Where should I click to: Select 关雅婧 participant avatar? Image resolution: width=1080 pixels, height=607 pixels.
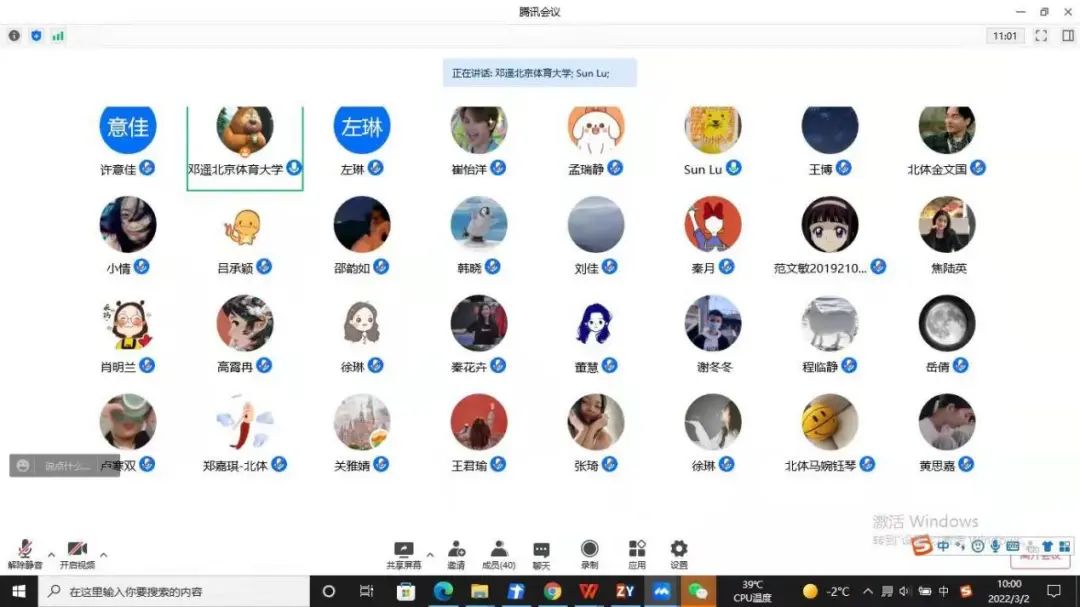(x=362, y=422)
